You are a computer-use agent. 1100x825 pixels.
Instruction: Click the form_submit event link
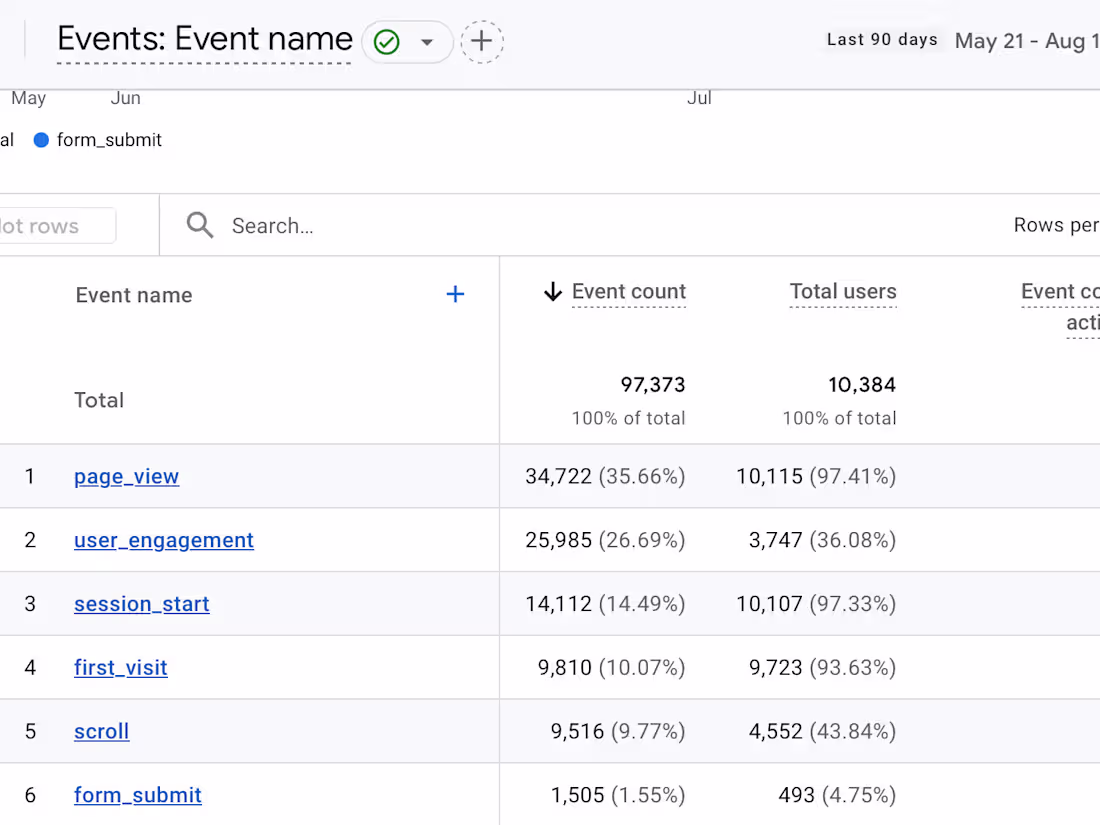137,795
